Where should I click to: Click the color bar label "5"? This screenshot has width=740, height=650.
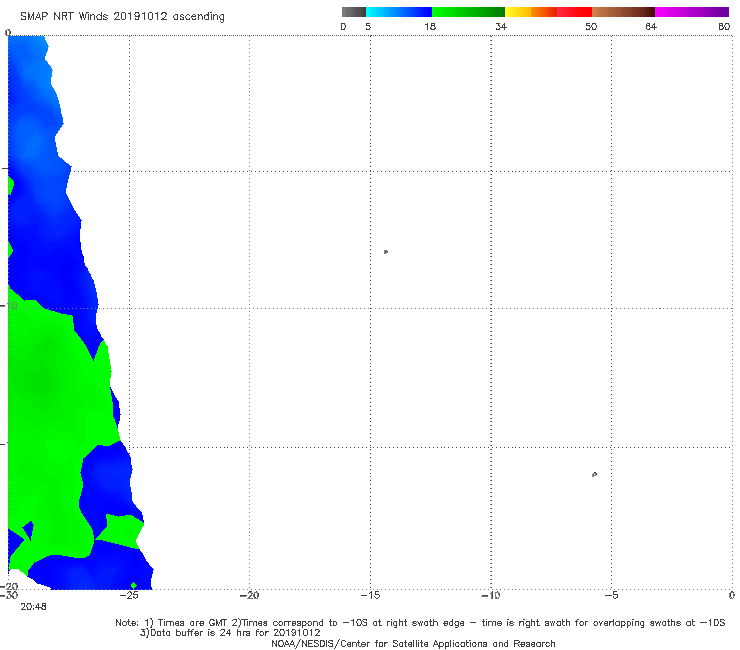[x=368, y=26]
